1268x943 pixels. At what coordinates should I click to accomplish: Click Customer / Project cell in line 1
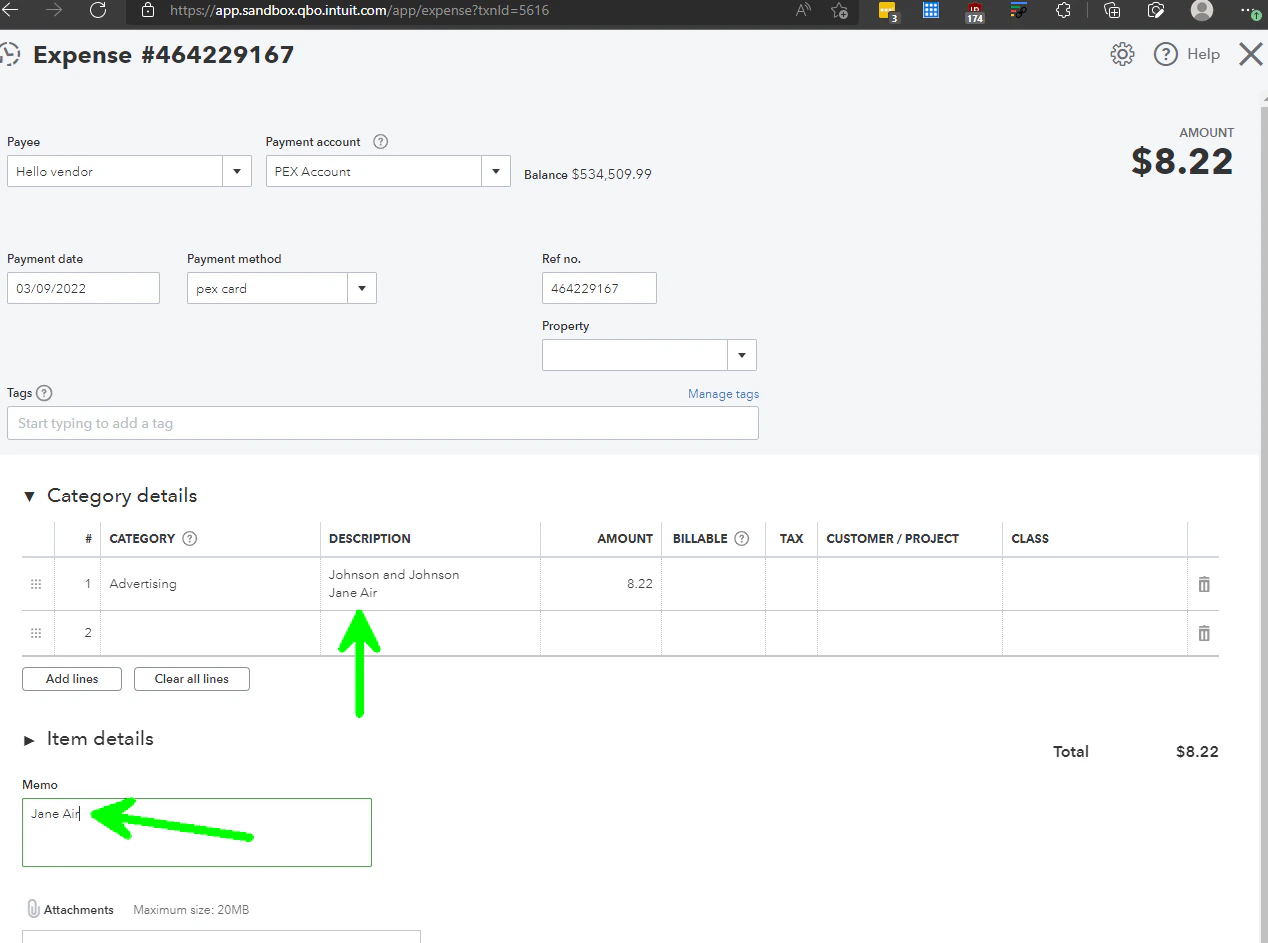click(910, 584)
